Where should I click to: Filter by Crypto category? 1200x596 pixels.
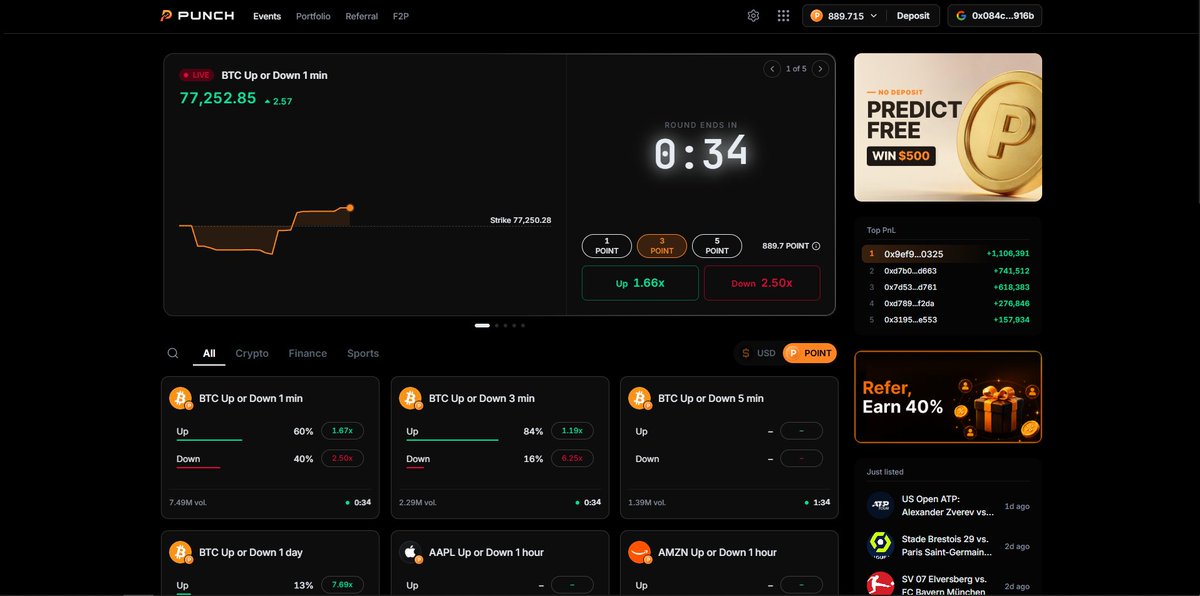pyautogui.click(x=252, y=353)
